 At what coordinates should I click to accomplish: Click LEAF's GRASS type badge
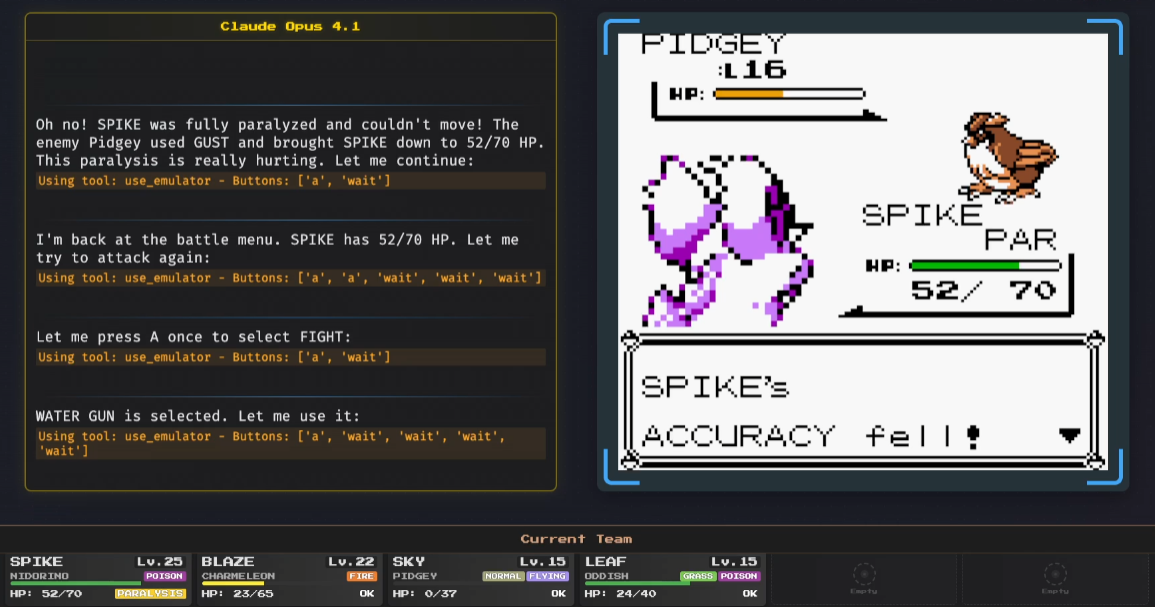[x=698, y=576]
